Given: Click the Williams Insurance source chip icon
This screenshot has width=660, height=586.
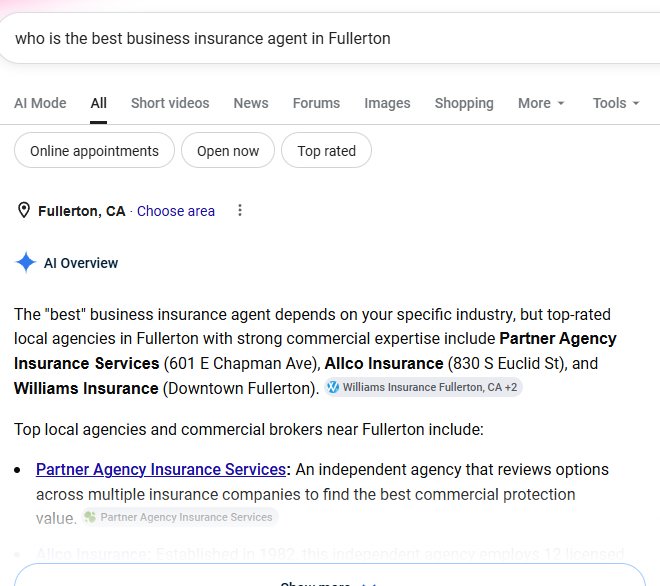Looking at the screenshot, I should (333, 387).
